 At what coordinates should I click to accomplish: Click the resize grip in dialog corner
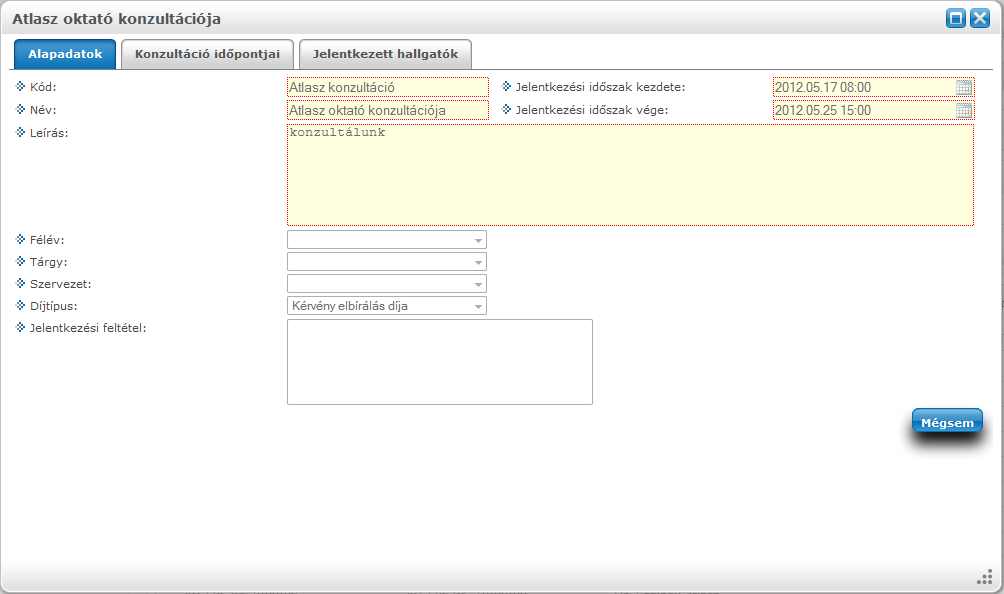pos(985,577)
